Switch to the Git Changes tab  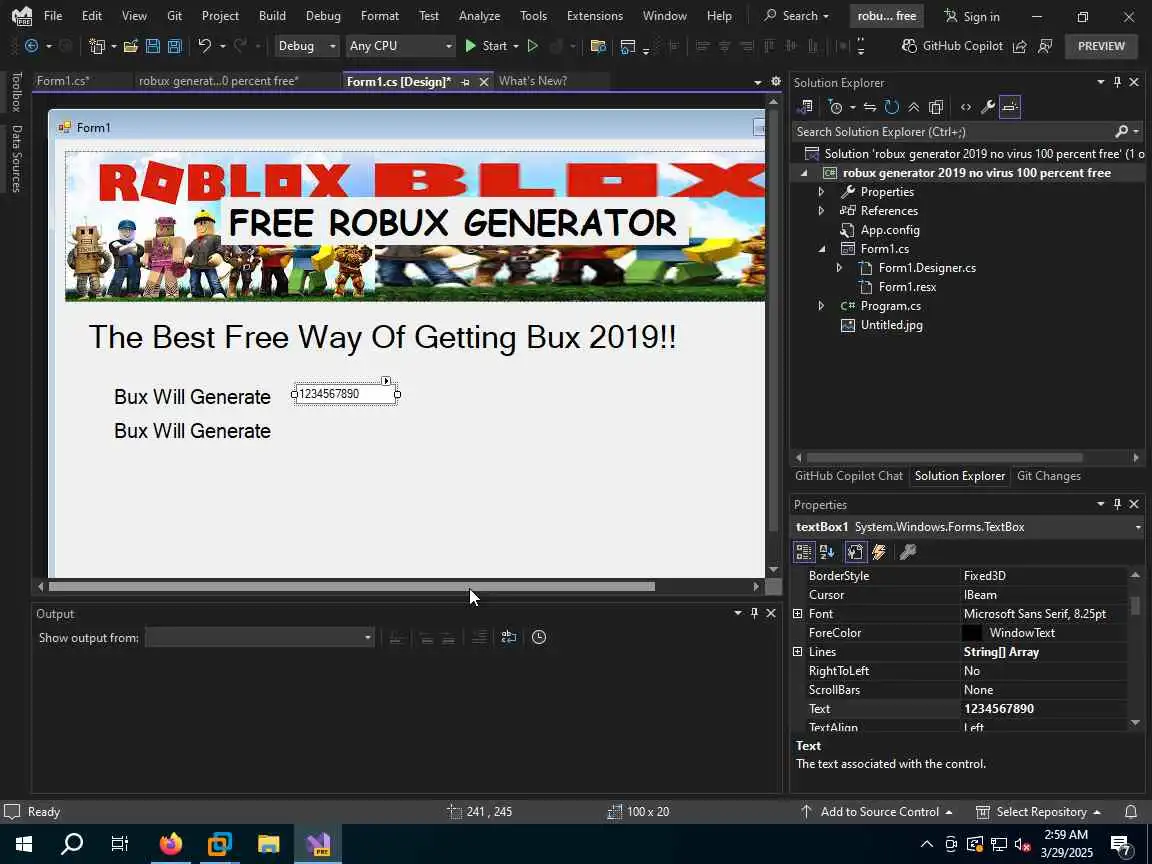(1048, 475)
